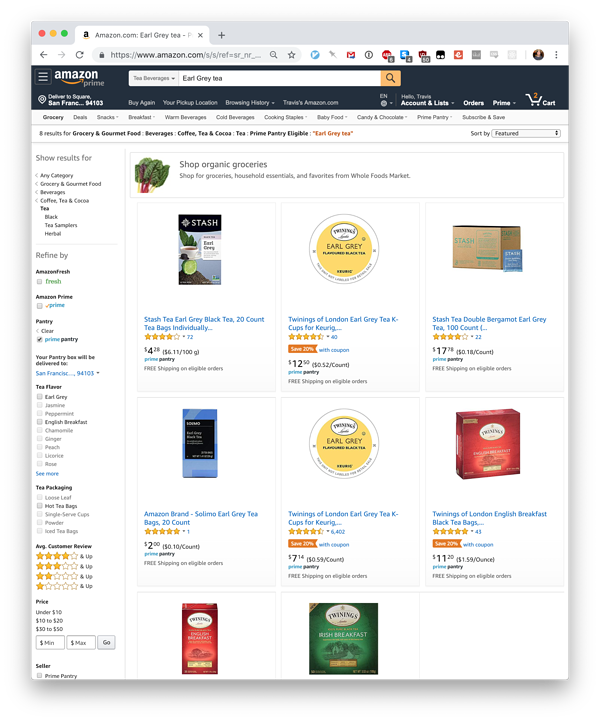
Task: Click the orange search magnifier button
Action: pos(390,78)
